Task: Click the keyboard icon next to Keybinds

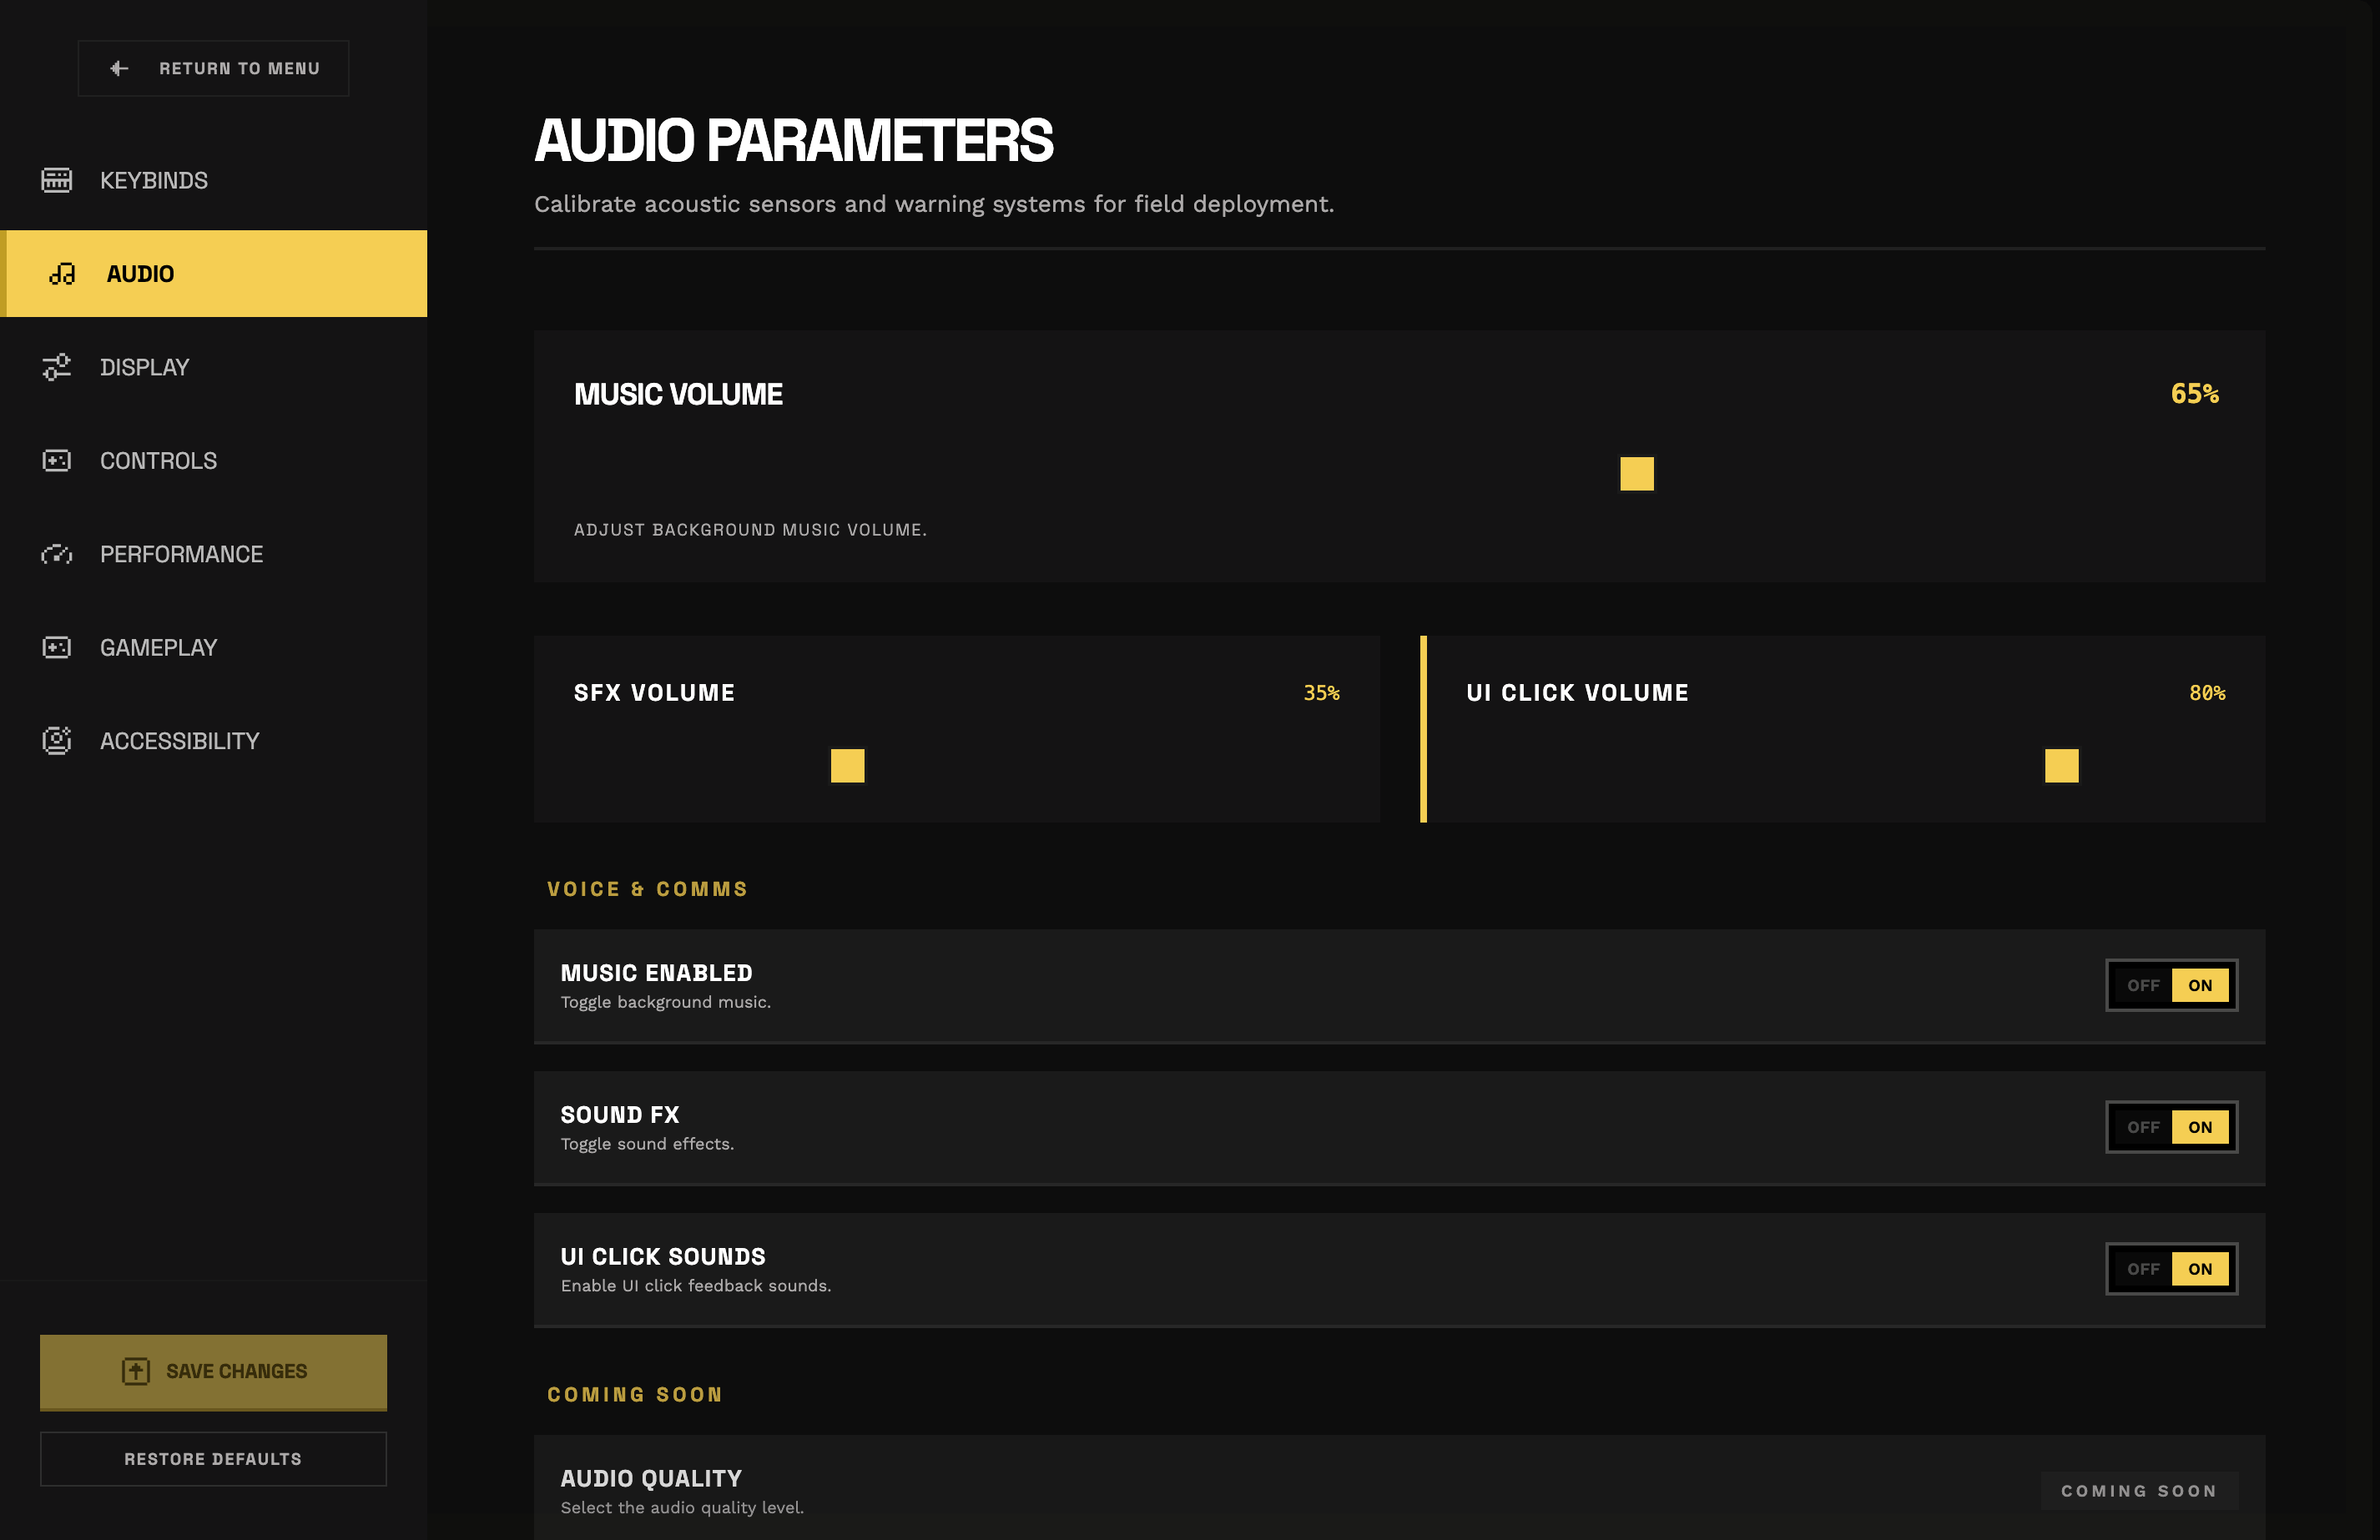Action: pos(56,180)
